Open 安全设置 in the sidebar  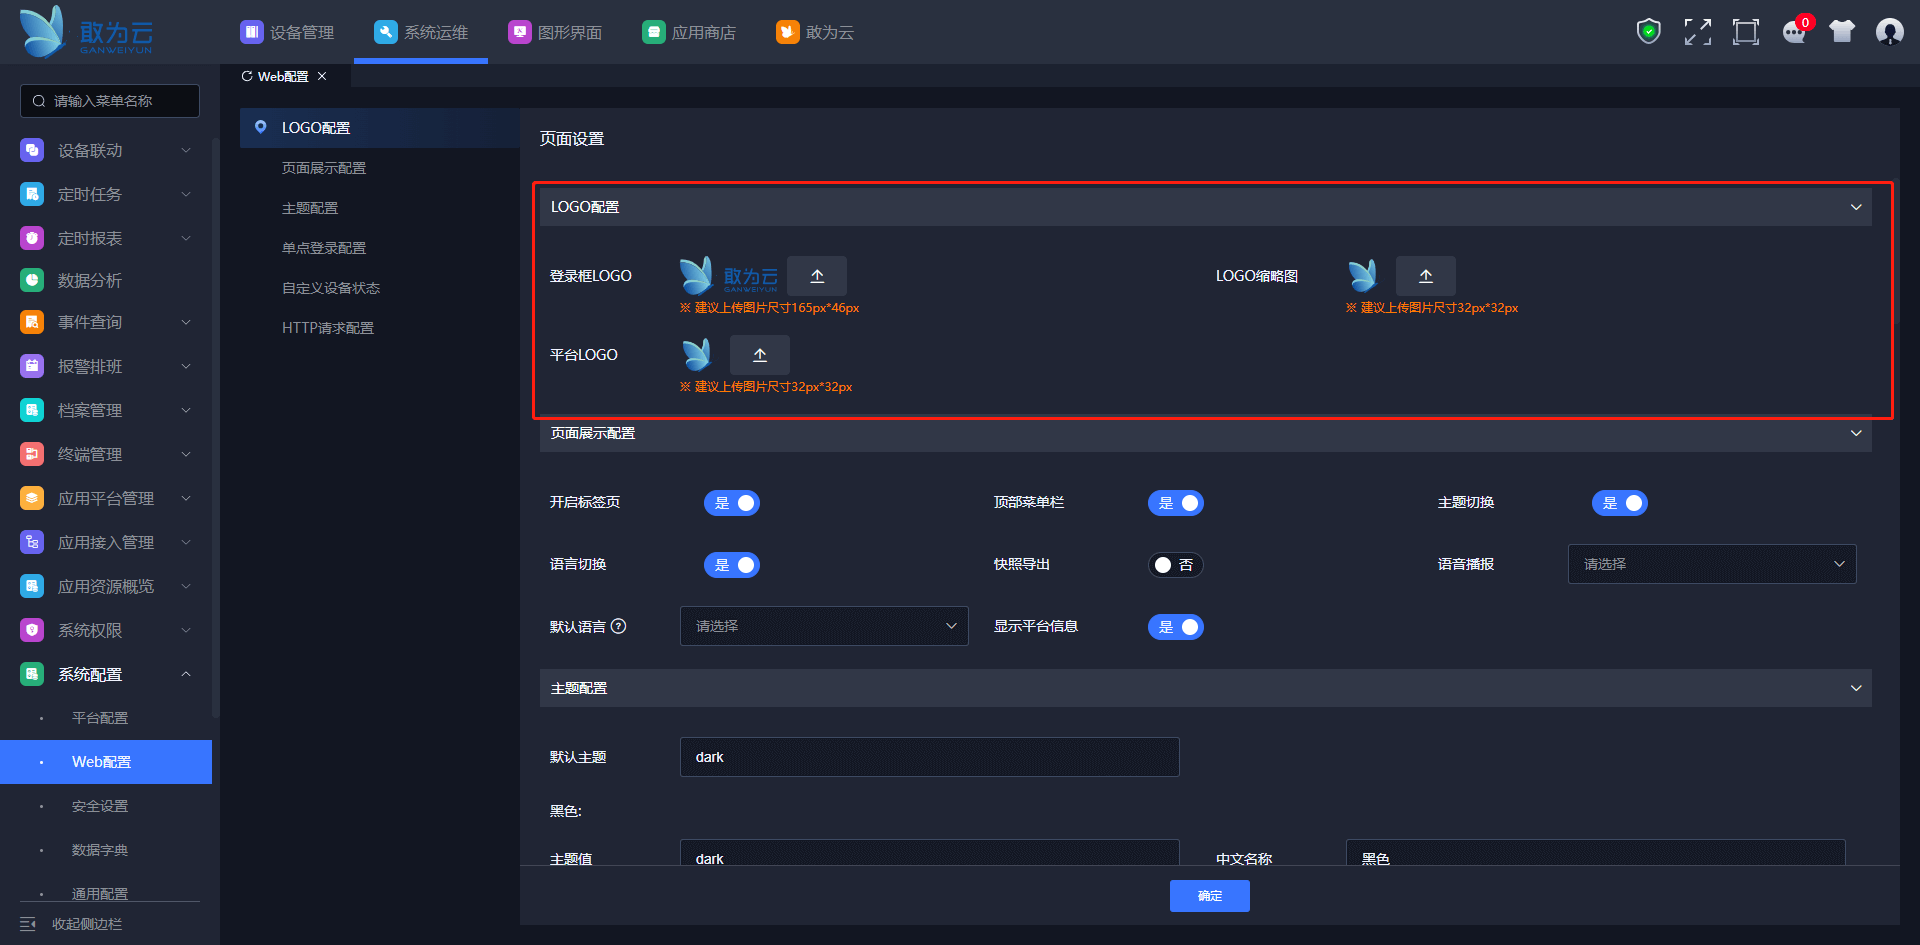click(100, 806)
